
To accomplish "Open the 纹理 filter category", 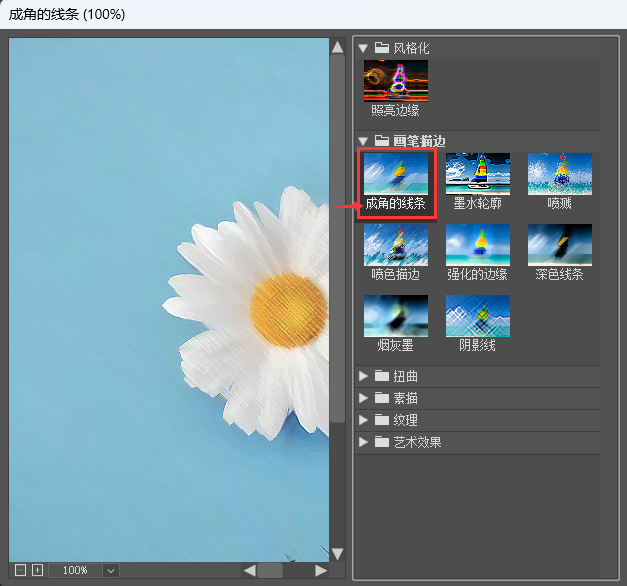I will coord(364,420).
